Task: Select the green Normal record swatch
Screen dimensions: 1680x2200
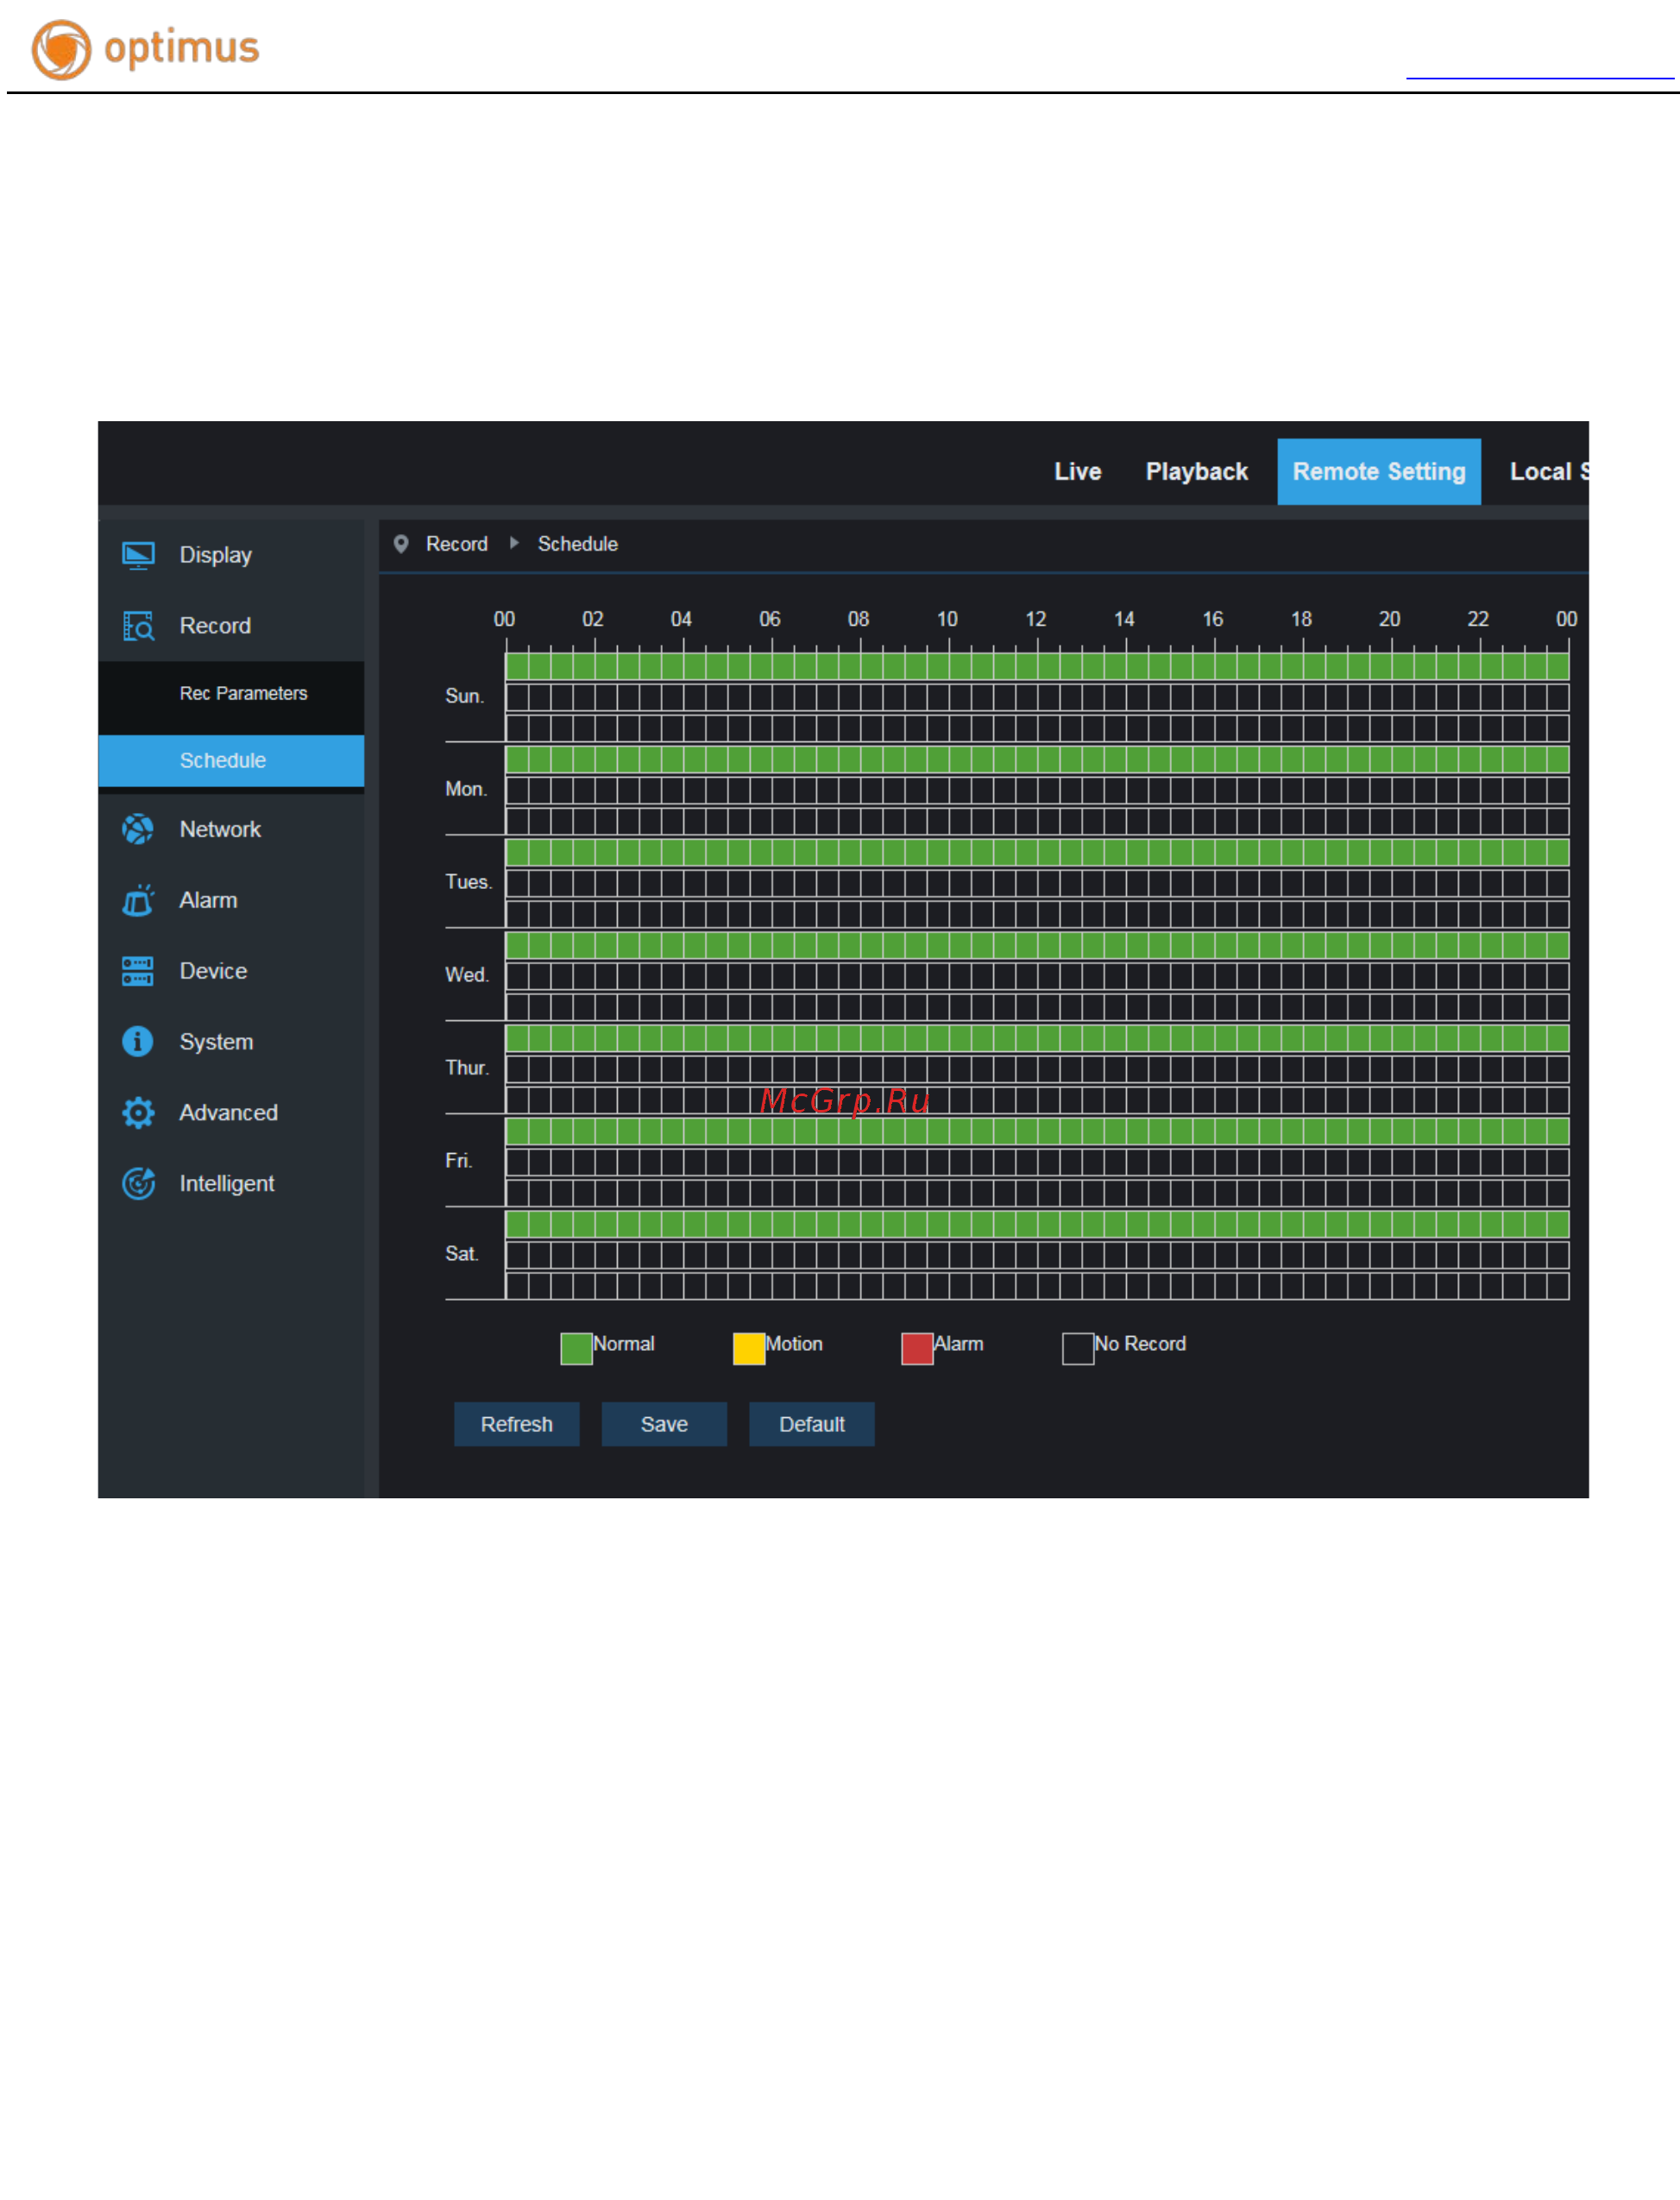Action: click(576, 1348)
